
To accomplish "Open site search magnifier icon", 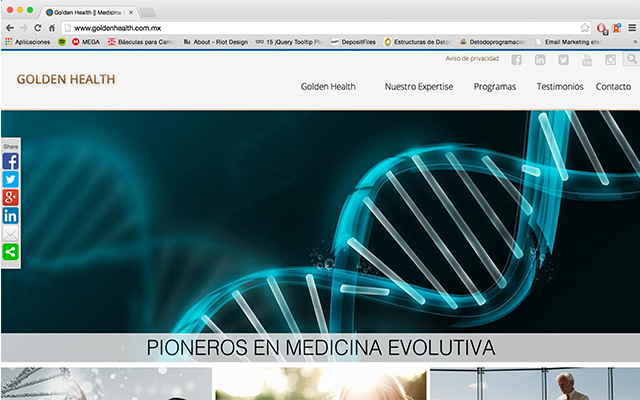I will [x=632, y=59].
